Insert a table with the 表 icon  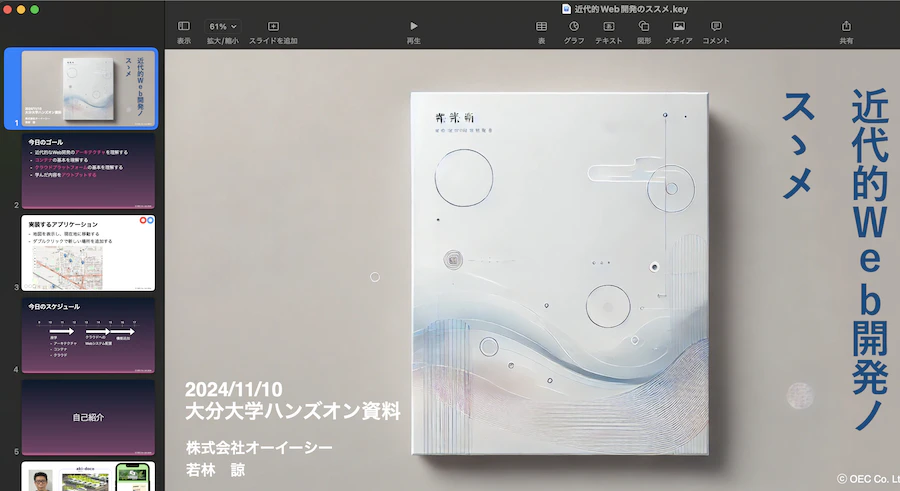click(x=541, y=26)
